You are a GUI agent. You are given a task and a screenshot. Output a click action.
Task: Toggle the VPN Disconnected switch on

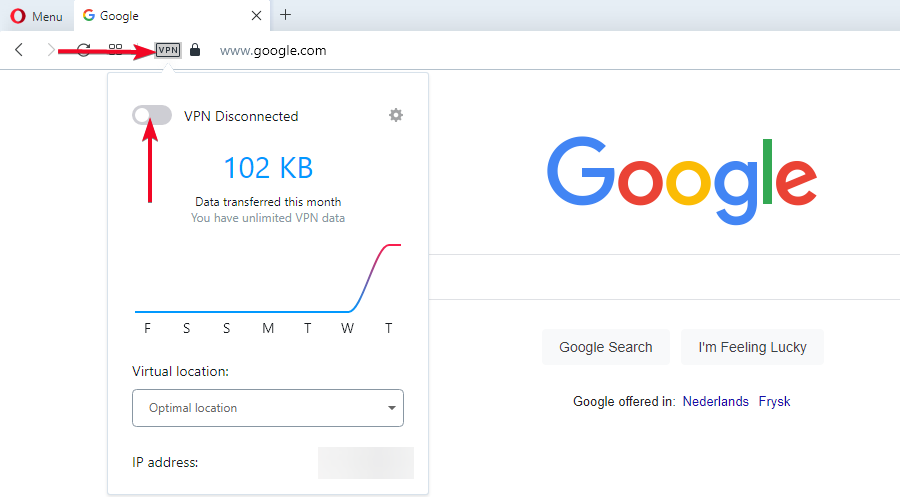click(x=151, y=116)
